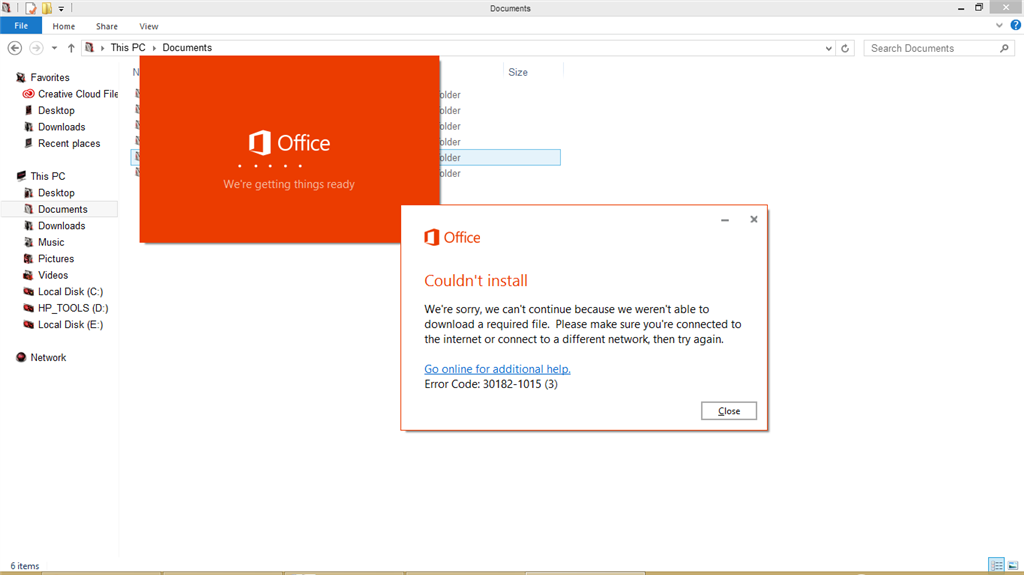This screenshot has width=1024, height=575.
Task: Click the Local Disk (C:) drive icon
Action: 28,291
